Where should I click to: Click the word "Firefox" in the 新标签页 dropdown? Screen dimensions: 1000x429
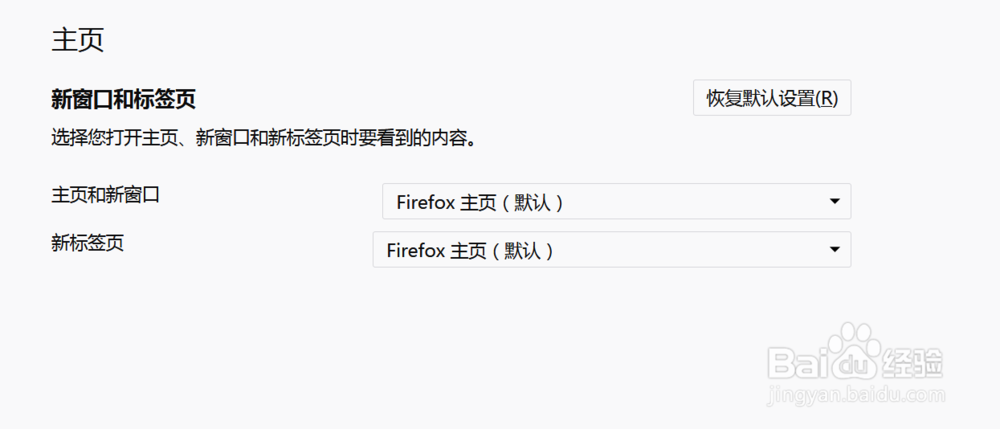[x=415, y=250]
